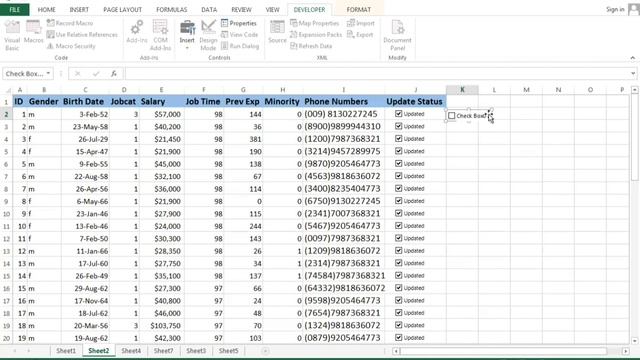Open the Visual Basic editor
This screenshot has height=360, width=640.
tap(12, 36)
